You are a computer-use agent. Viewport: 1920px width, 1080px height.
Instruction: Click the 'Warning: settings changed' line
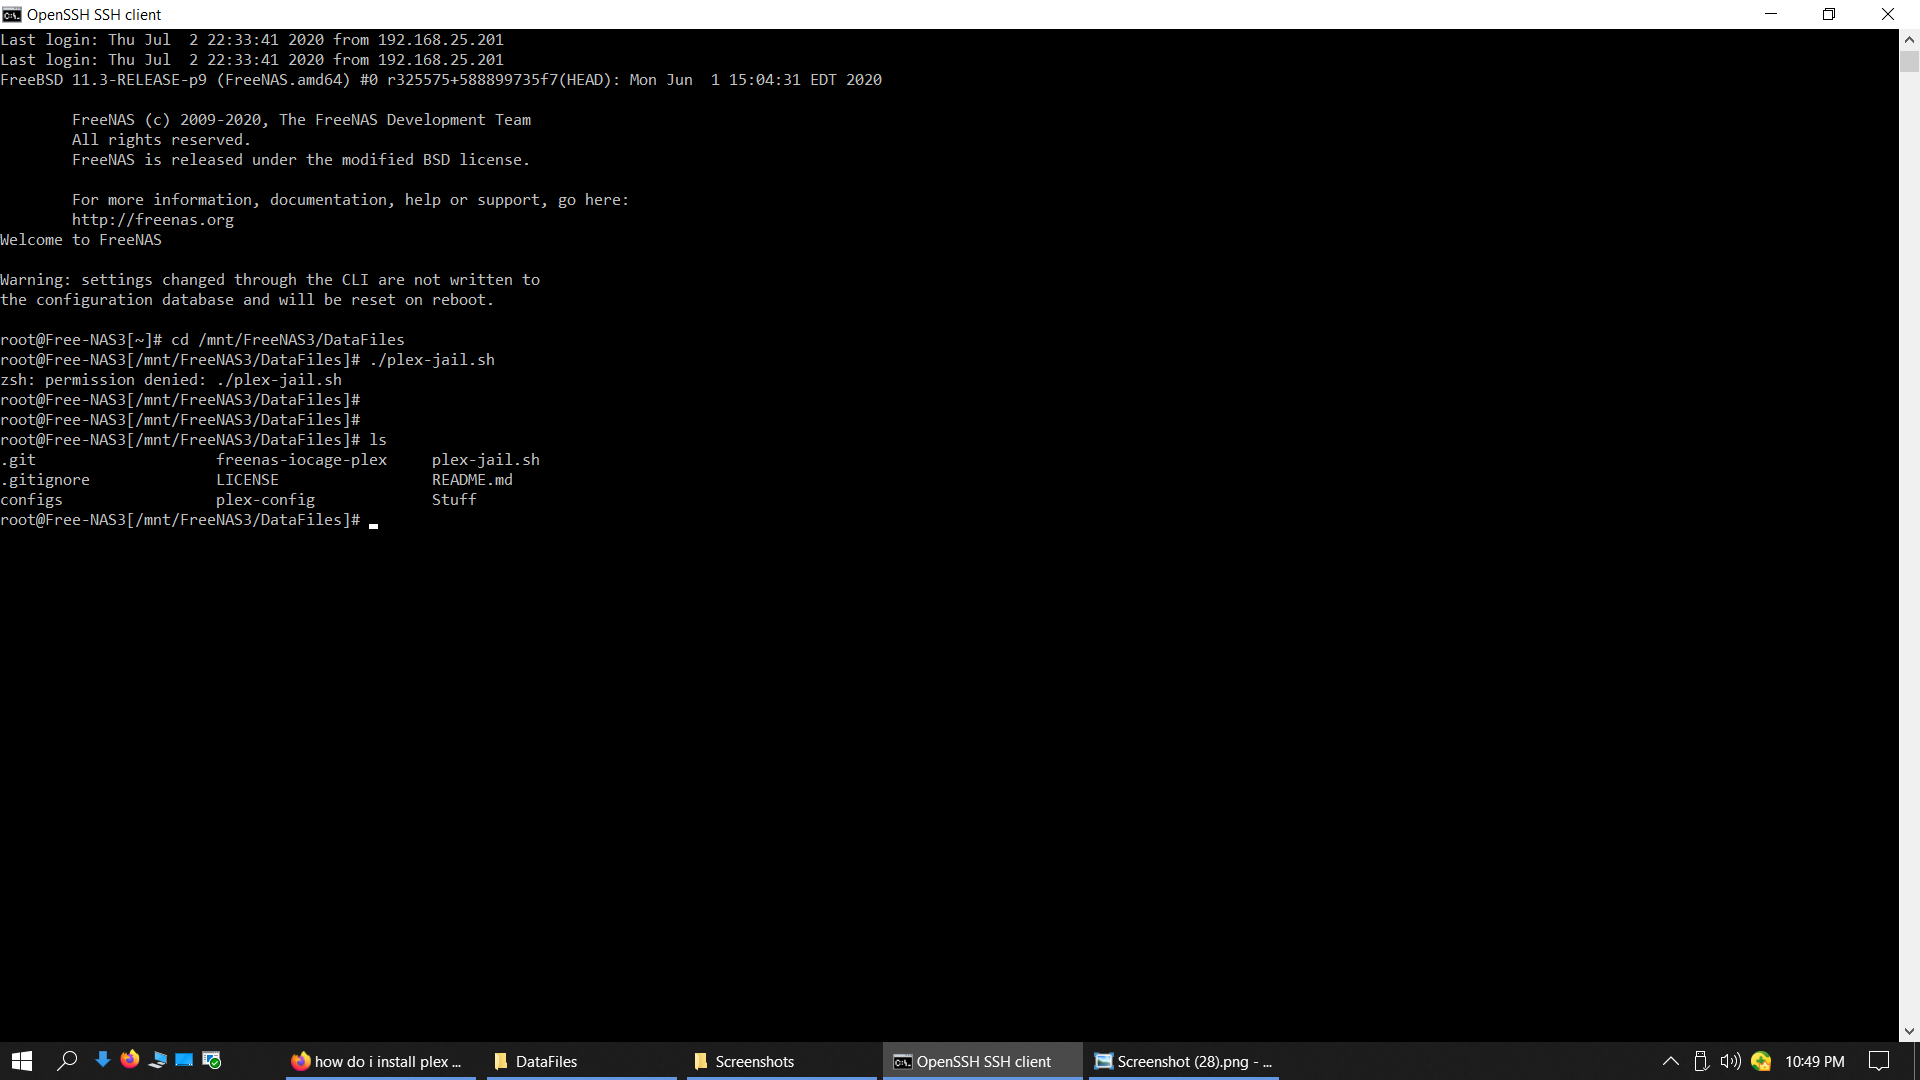(x=270, y=280)
